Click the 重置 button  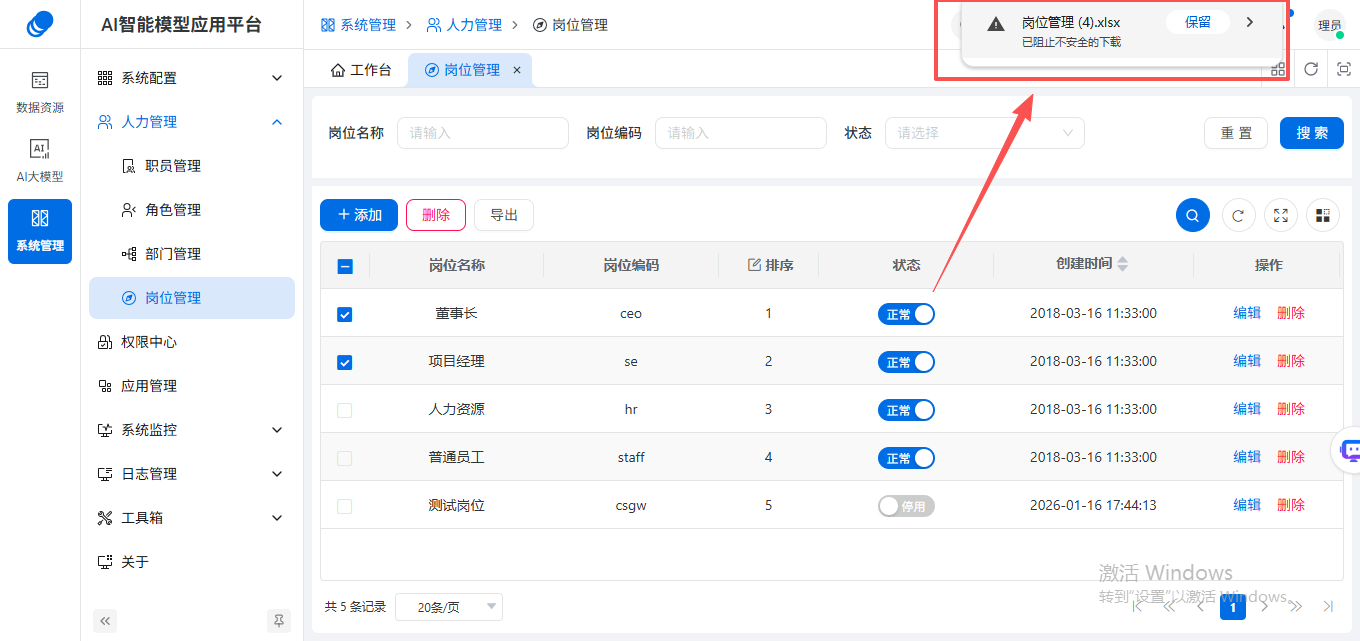pos(1236,133)
